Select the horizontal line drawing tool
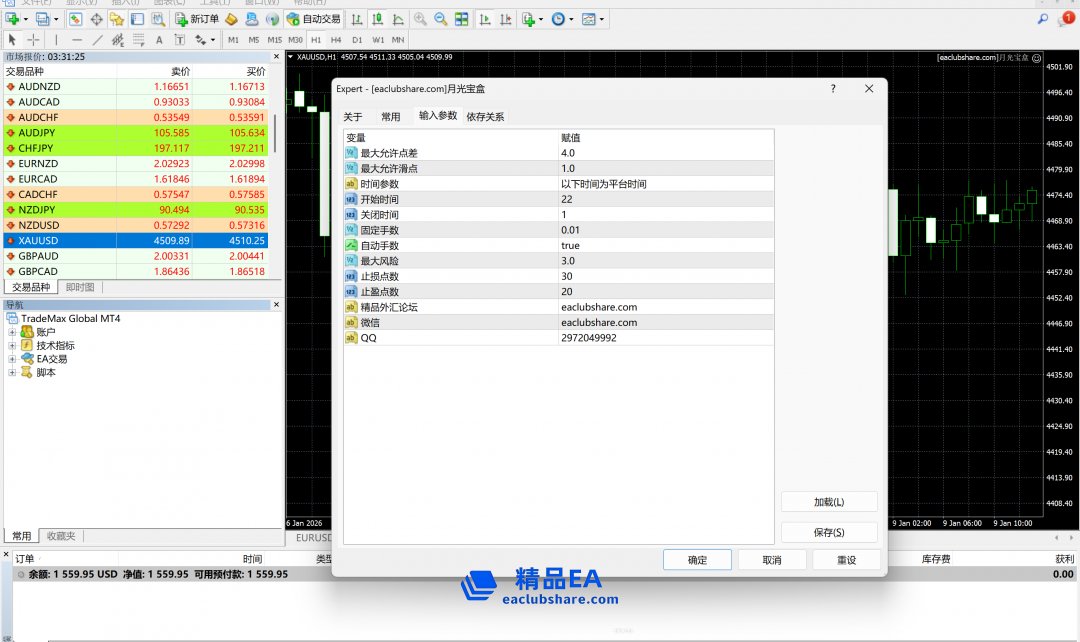1080x642 pixels. click(77, 40)
